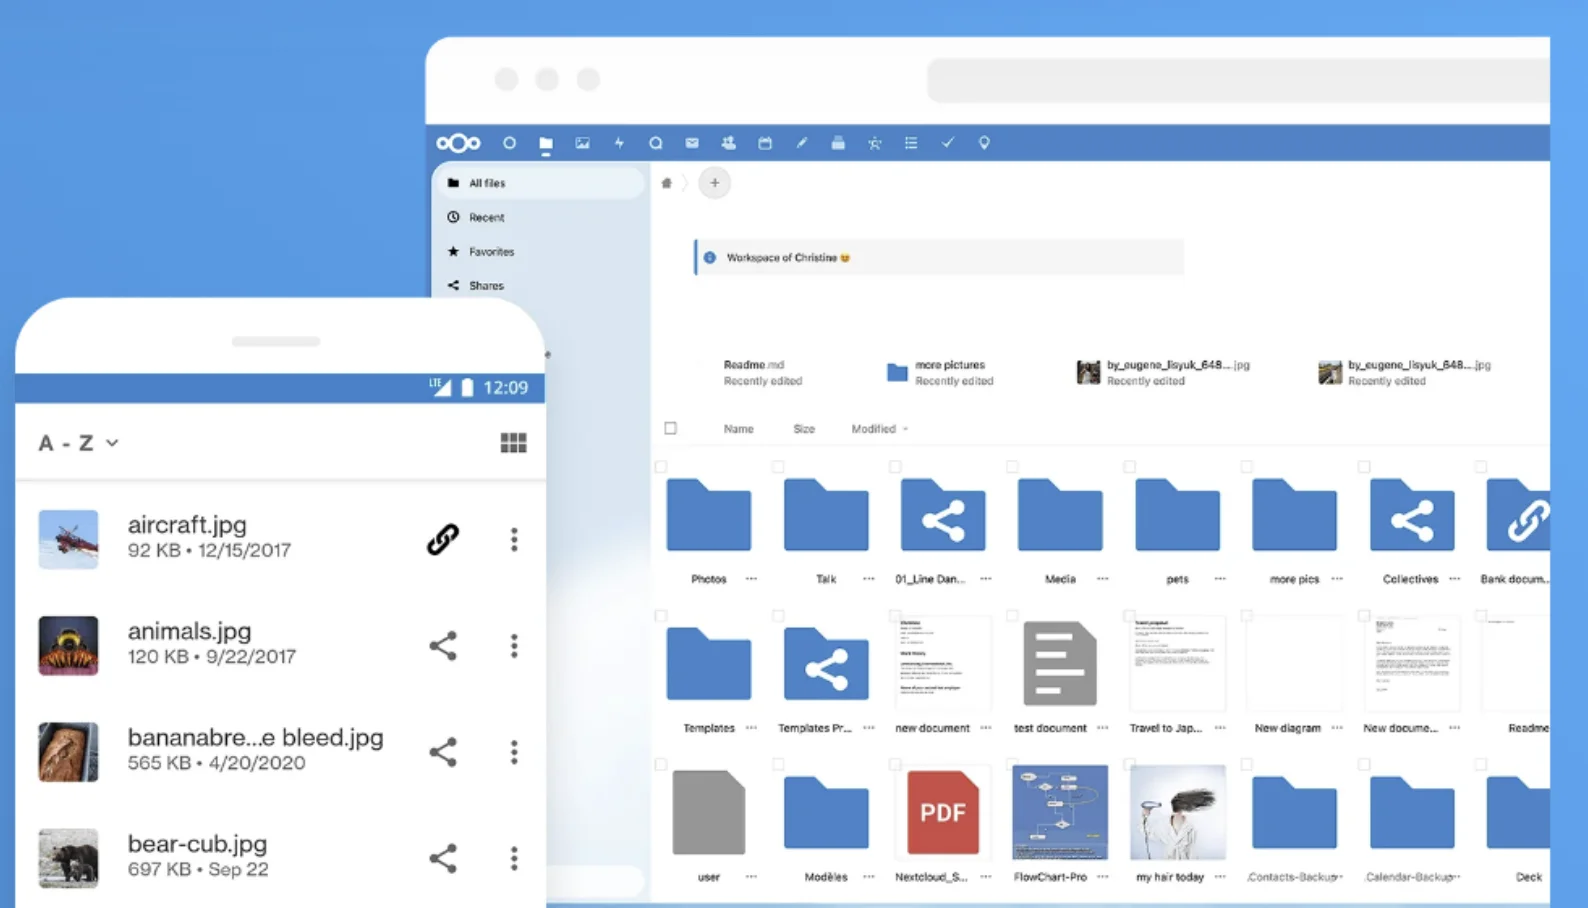Open the Collectives shared folder icon
This screenshot has height=908, width=1588.
click(x=1411, y=515)
